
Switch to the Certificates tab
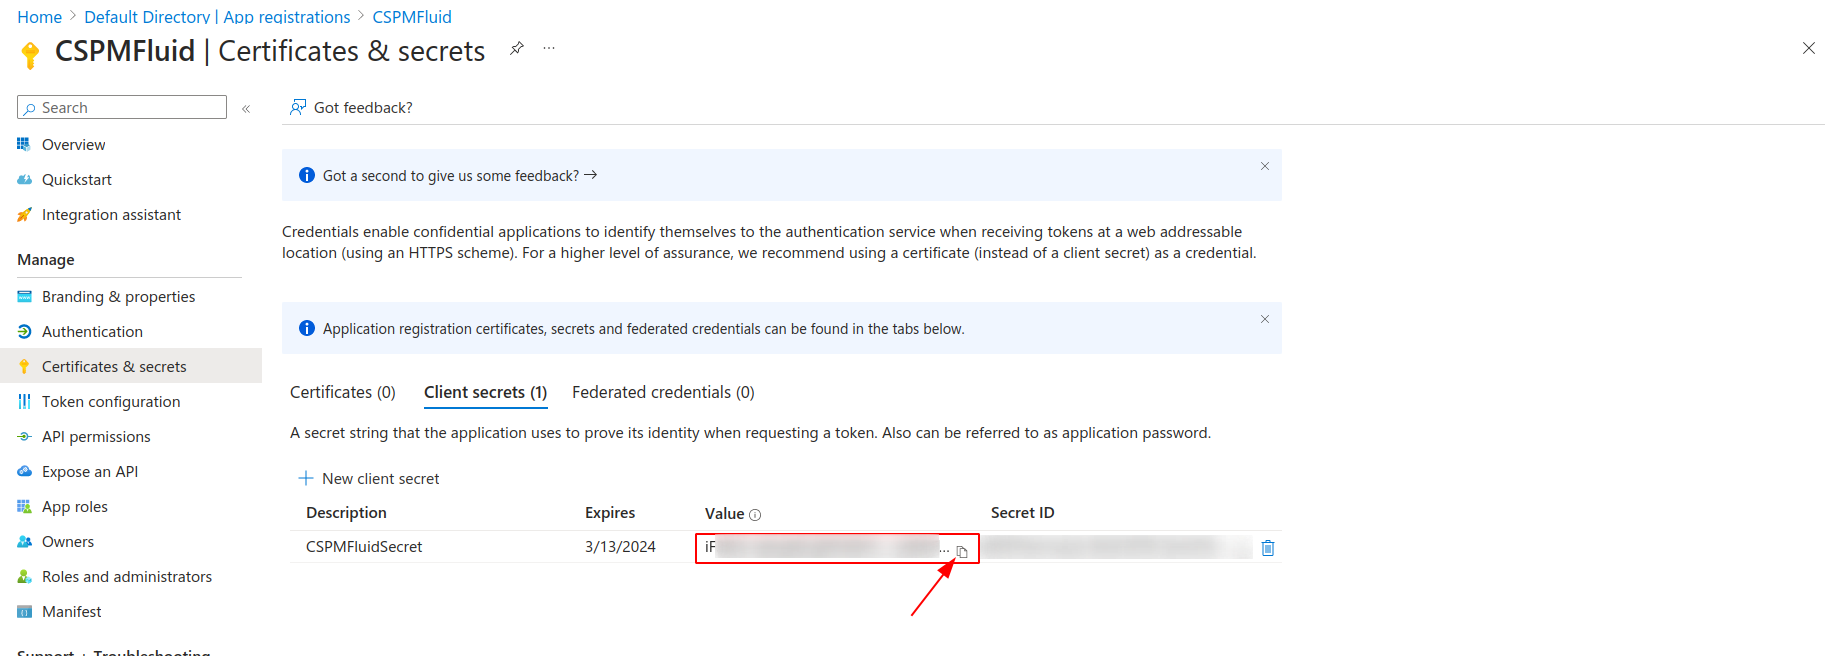[x=342, y=392]
